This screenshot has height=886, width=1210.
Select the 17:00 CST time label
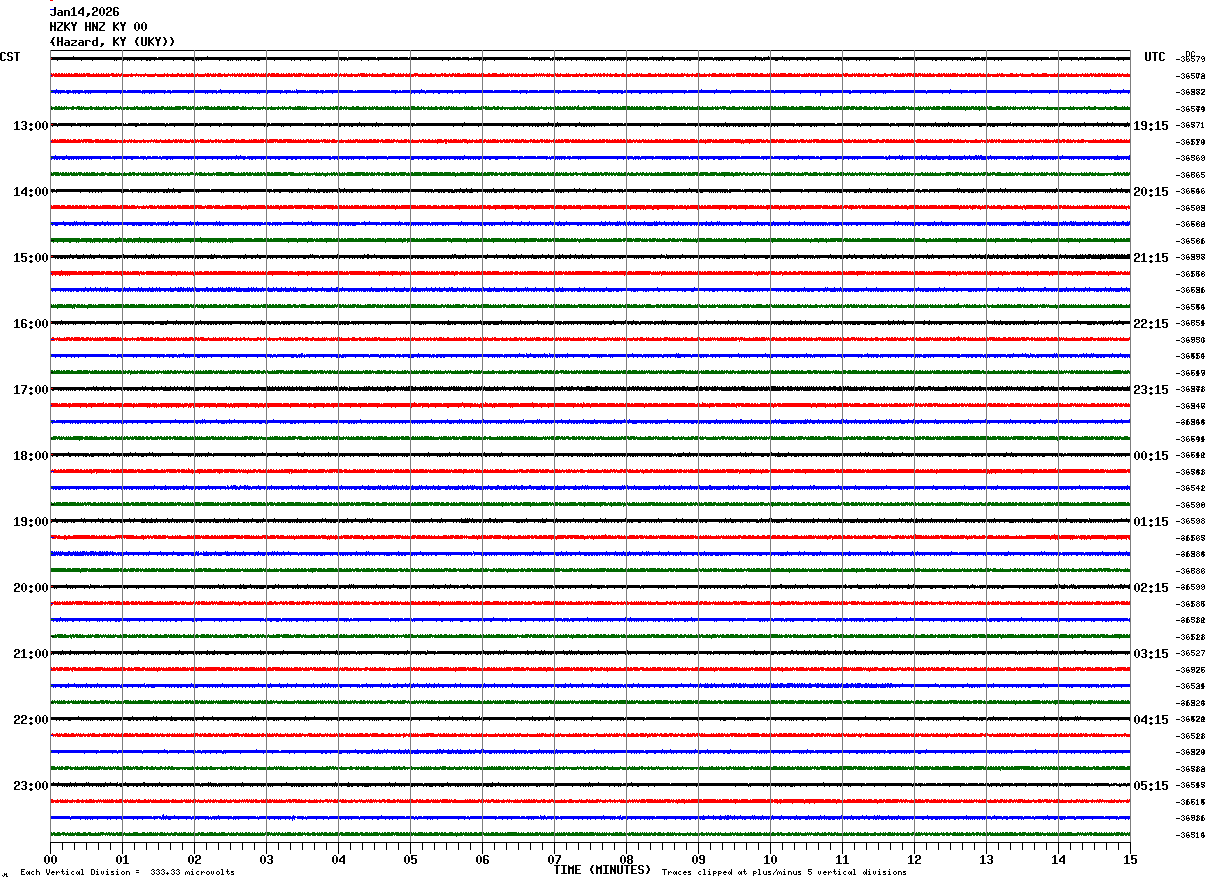[x=30, y=390]
